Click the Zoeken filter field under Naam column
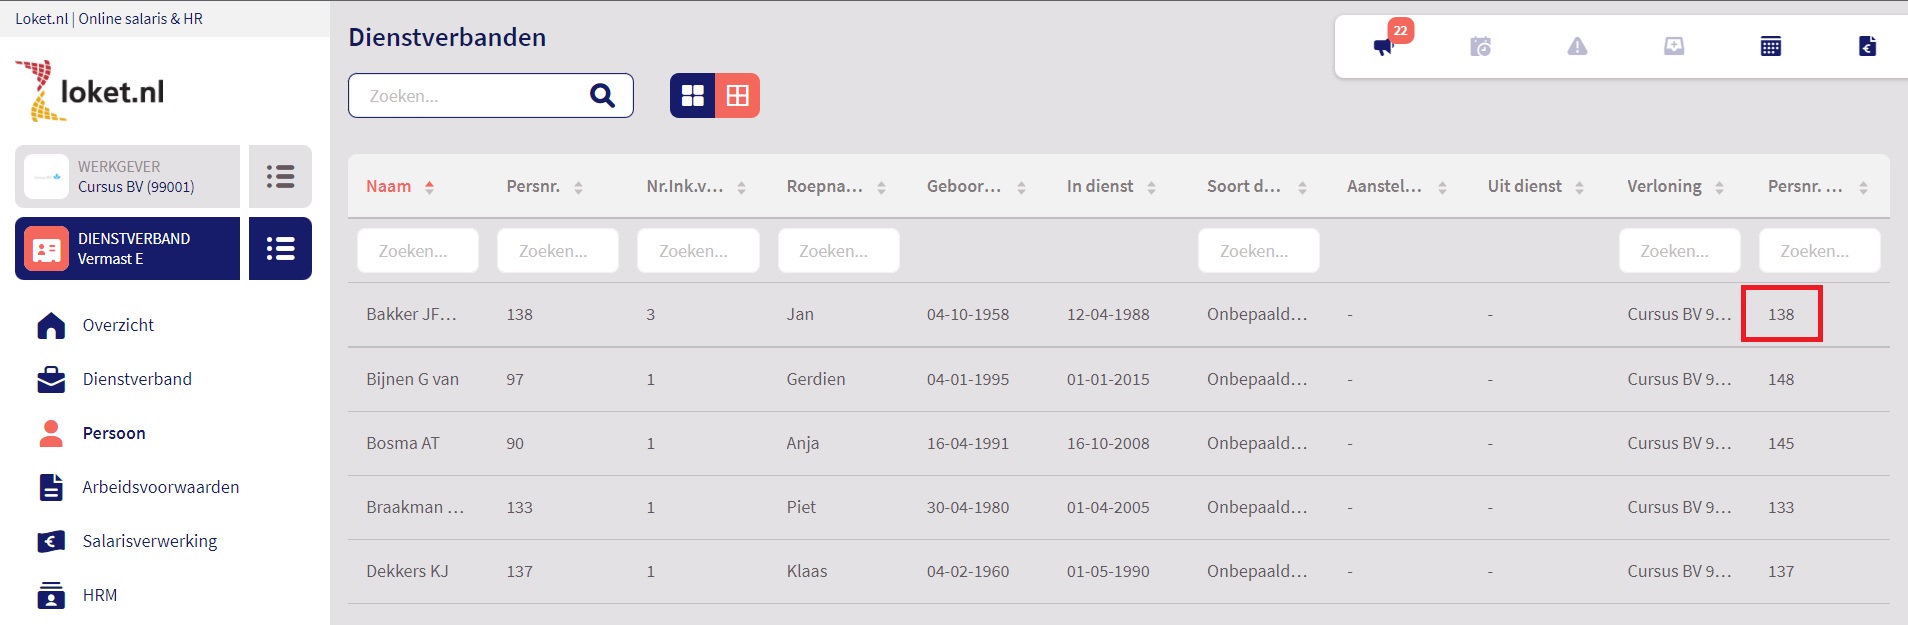1908x625 pixels. 417,251
